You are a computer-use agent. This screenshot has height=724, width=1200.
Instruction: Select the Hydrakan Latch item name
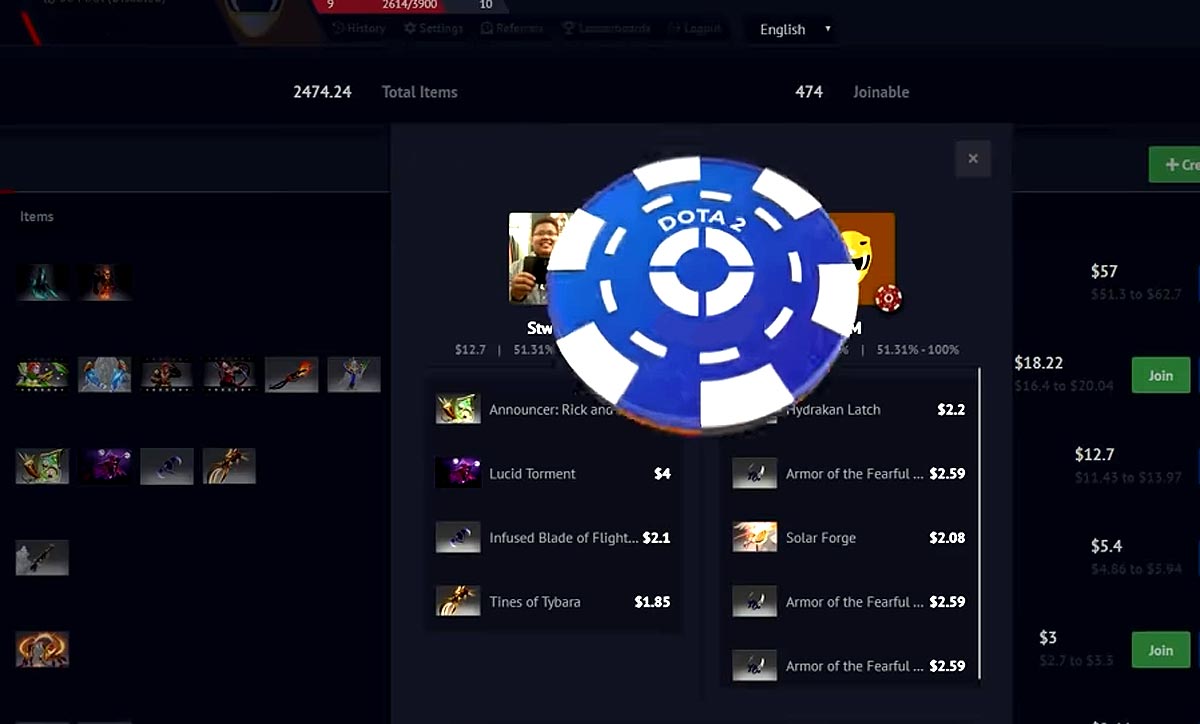(x=833, y=410)
